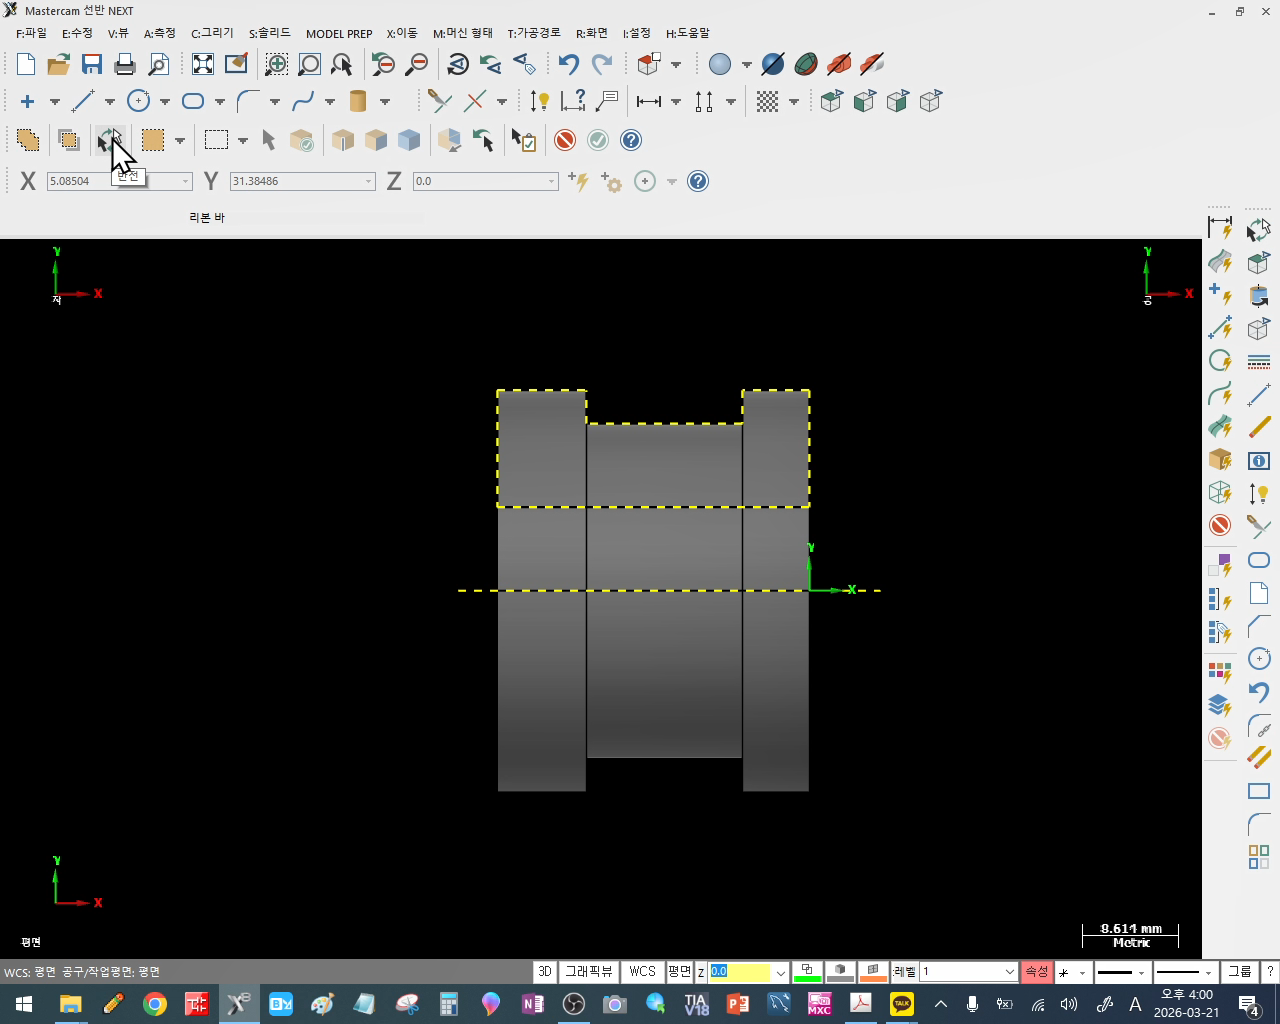This screenshot has width=1280, height=1024.
Task: Expand the Z coordinate dropdown in ribbon bar
Action: [551, 181]
